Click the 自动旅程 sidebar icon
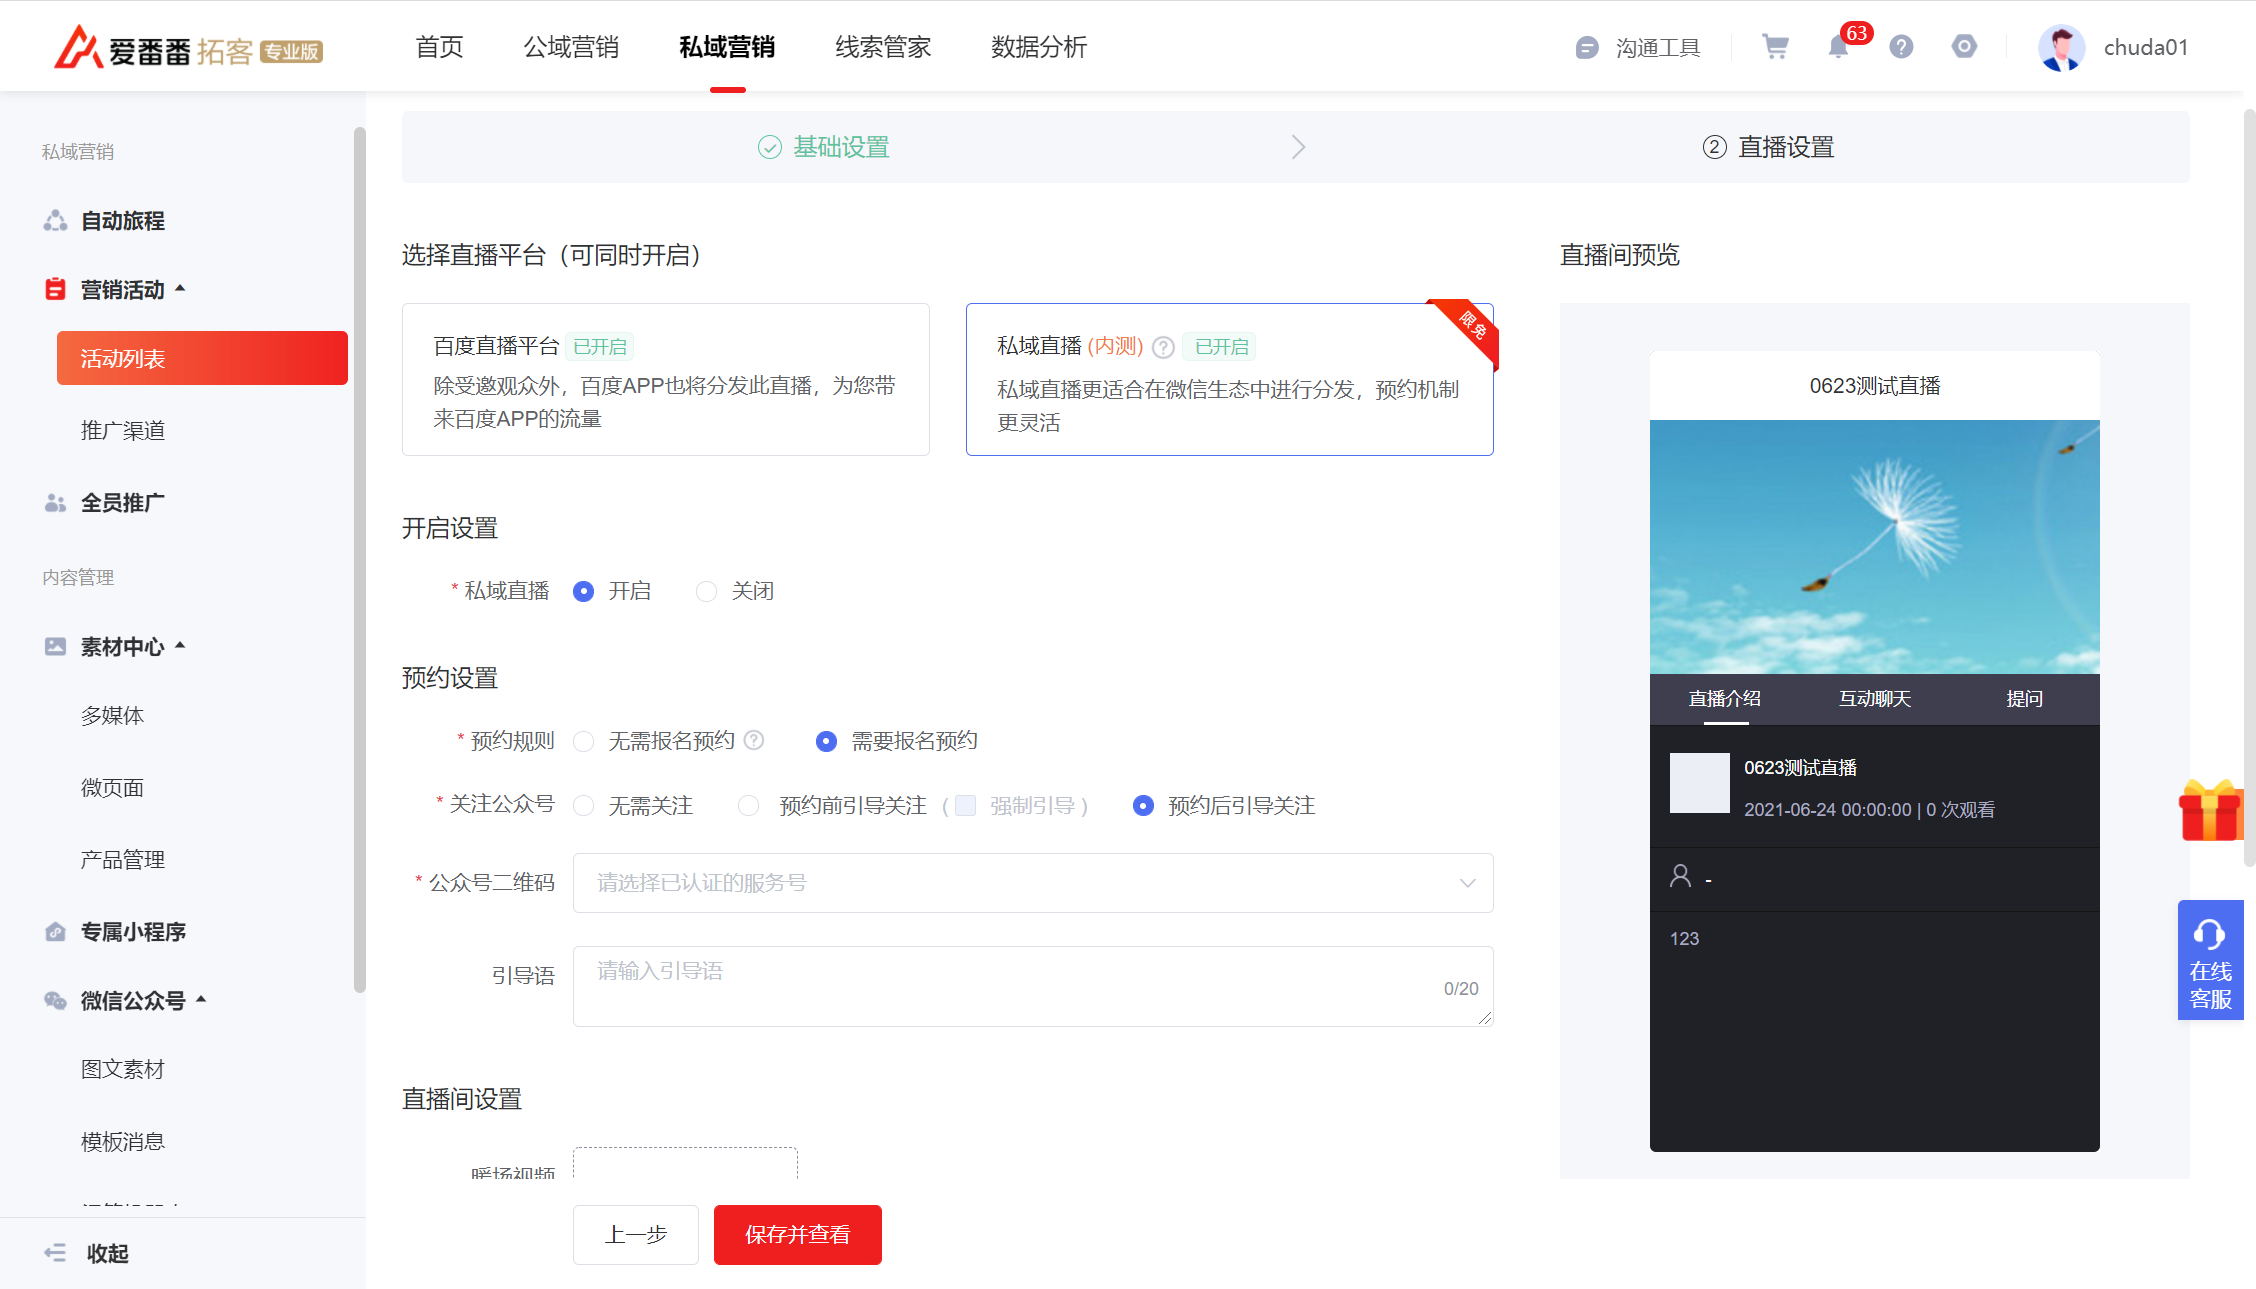The width and height of the screenshot is (2256, 1289). 55,221
